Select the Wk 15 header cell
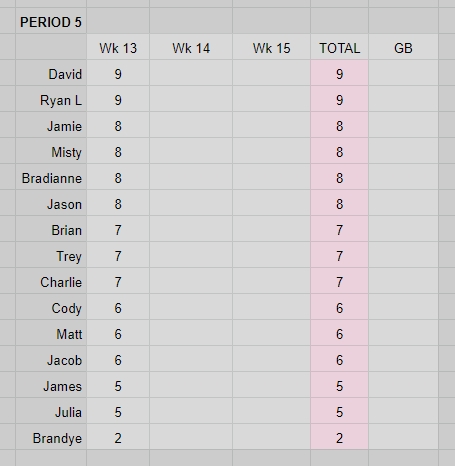The width and height of the screenshot is (455, 466). 272,47
